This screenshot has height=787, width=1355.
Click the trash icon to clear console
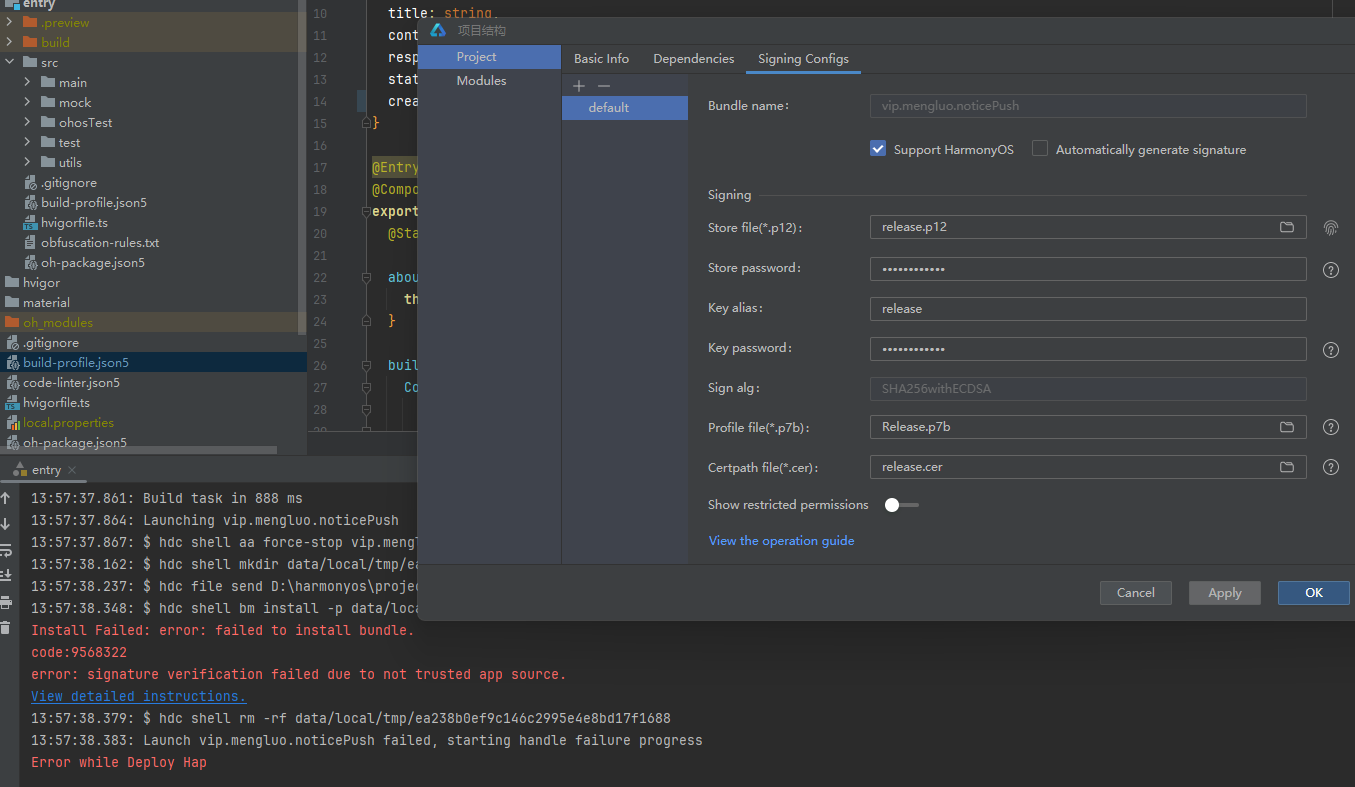(x=5, y=628)
